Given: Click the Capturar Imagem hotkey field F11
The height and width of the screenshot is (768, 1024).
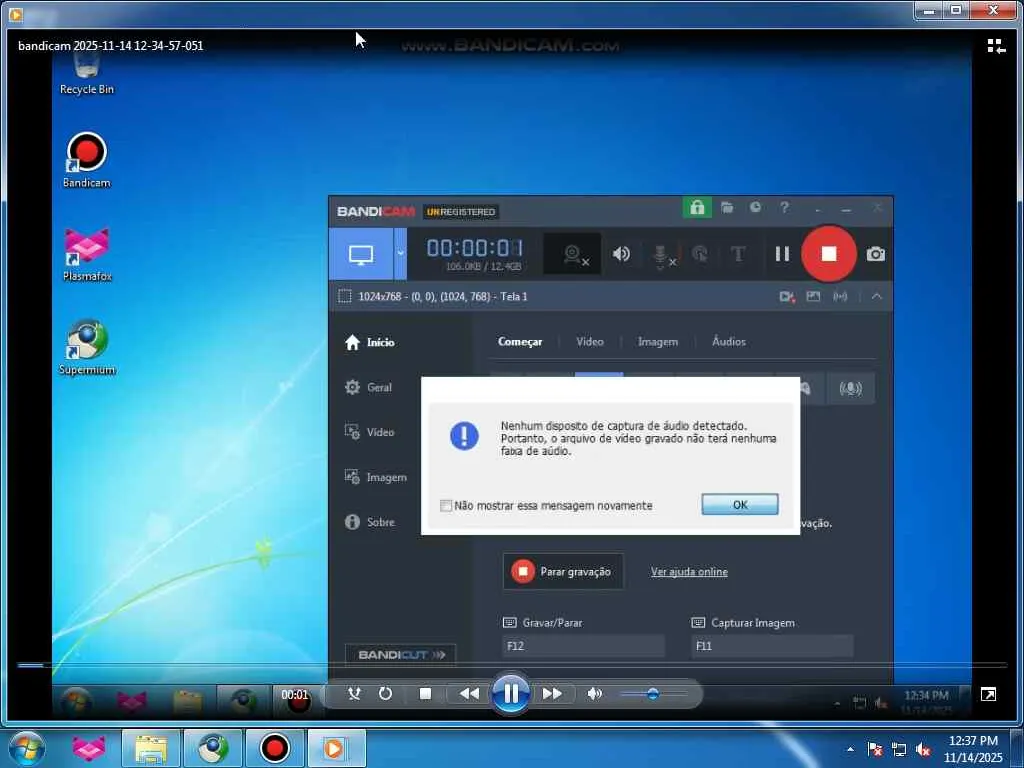Looking at the screenshot, I should (772, 646).
